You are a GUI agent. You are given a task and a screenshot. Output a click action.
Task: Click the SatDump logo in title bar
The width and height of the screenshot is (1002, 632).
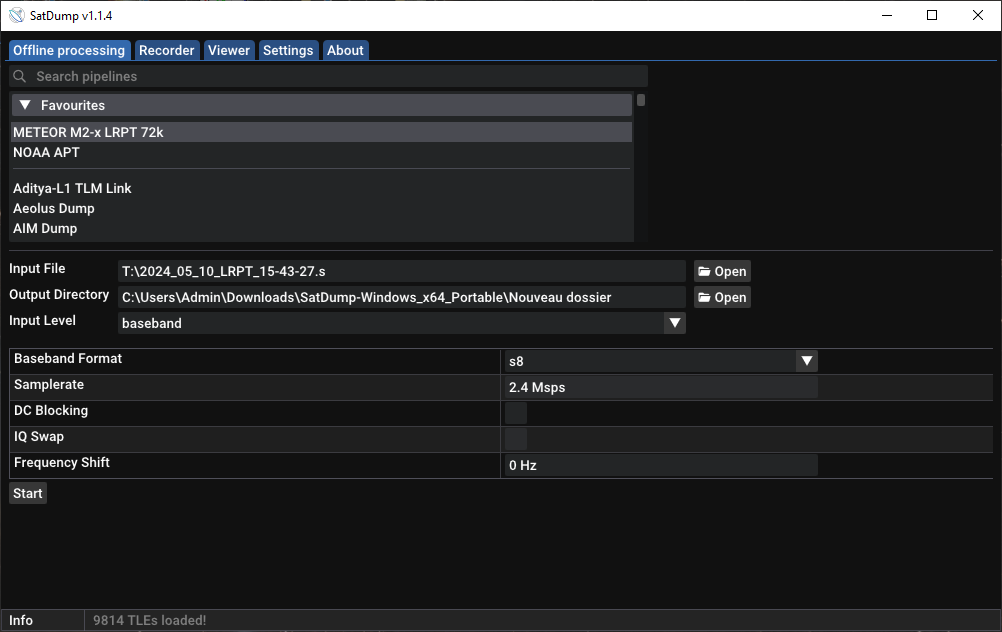[x=16, y=15]
